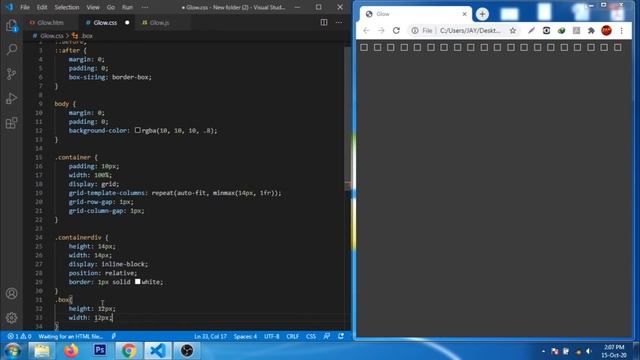Change language mode via CSS
640x360 pixels.
311,336
